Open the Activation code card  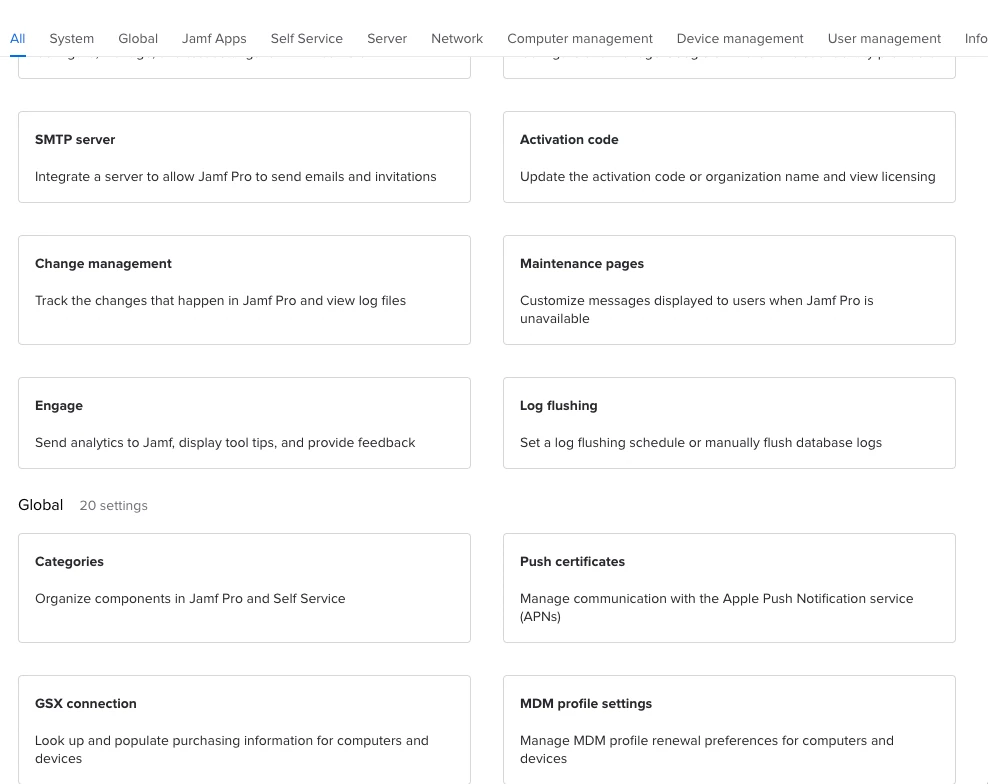pos(729,157)
